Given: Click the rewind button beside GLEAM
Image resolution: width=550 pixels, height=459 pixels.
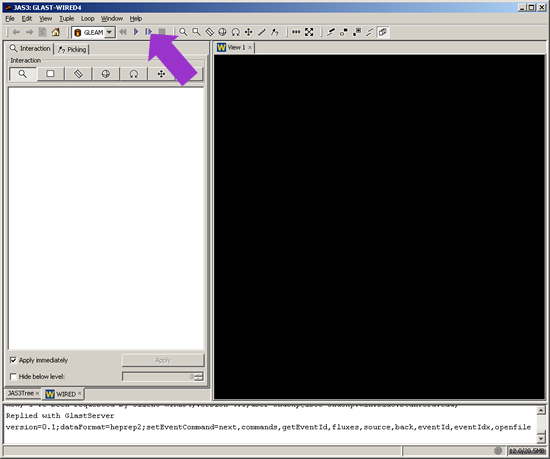Looking at the screenshot, I should pos(123,32).
